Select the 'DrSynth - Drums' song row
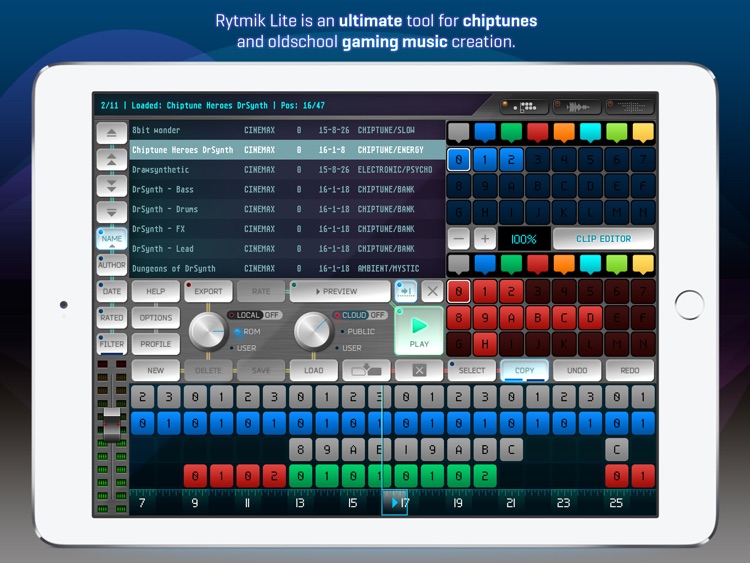Viewport: 750px width, 563px height. point(287,210)
